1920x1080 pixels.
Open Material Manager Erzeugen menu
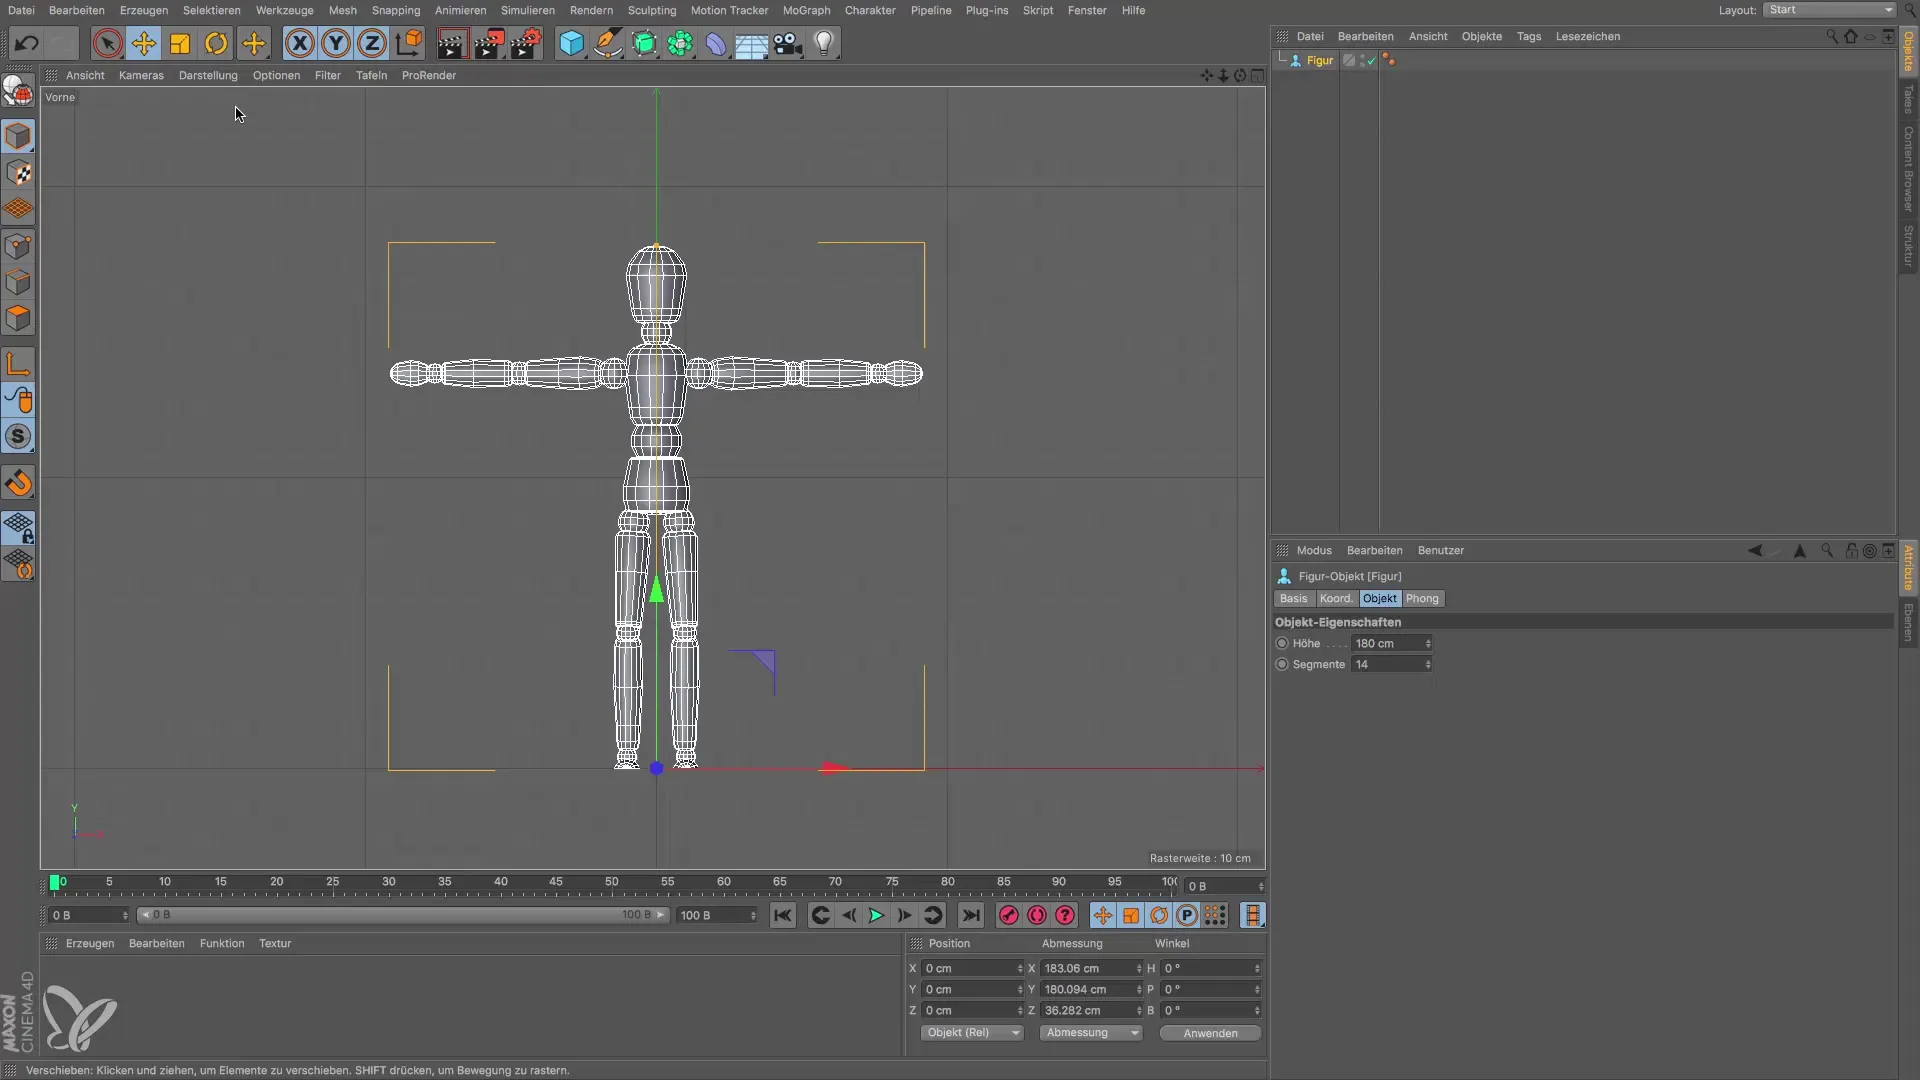[x=90, y=944]
